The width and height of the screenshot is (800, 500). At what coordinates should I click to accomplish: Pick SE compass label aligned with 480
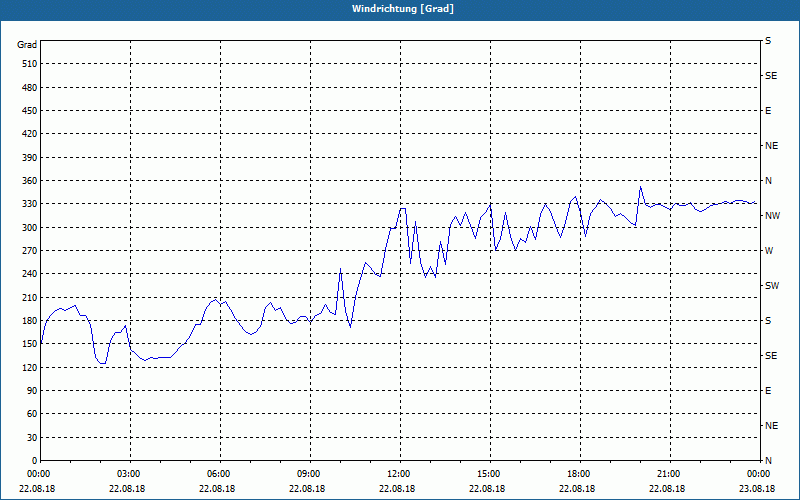click(771, 76)
